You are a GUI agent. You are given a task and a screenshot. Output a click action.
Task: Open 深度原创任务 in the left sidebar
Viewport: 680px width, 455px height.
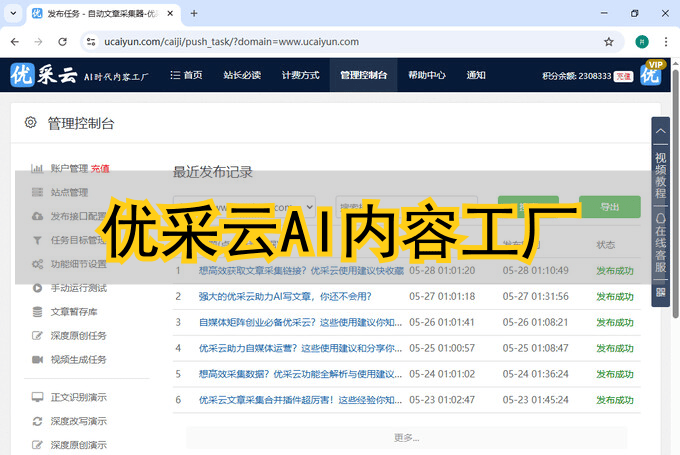78,335
